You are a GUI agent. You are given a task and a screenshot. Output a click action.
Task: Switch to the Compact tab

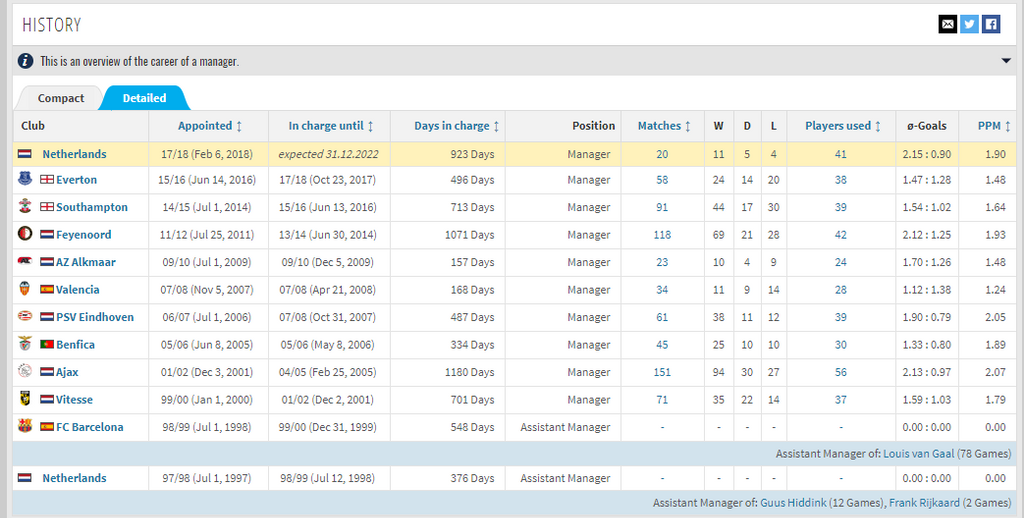point(61,98)
